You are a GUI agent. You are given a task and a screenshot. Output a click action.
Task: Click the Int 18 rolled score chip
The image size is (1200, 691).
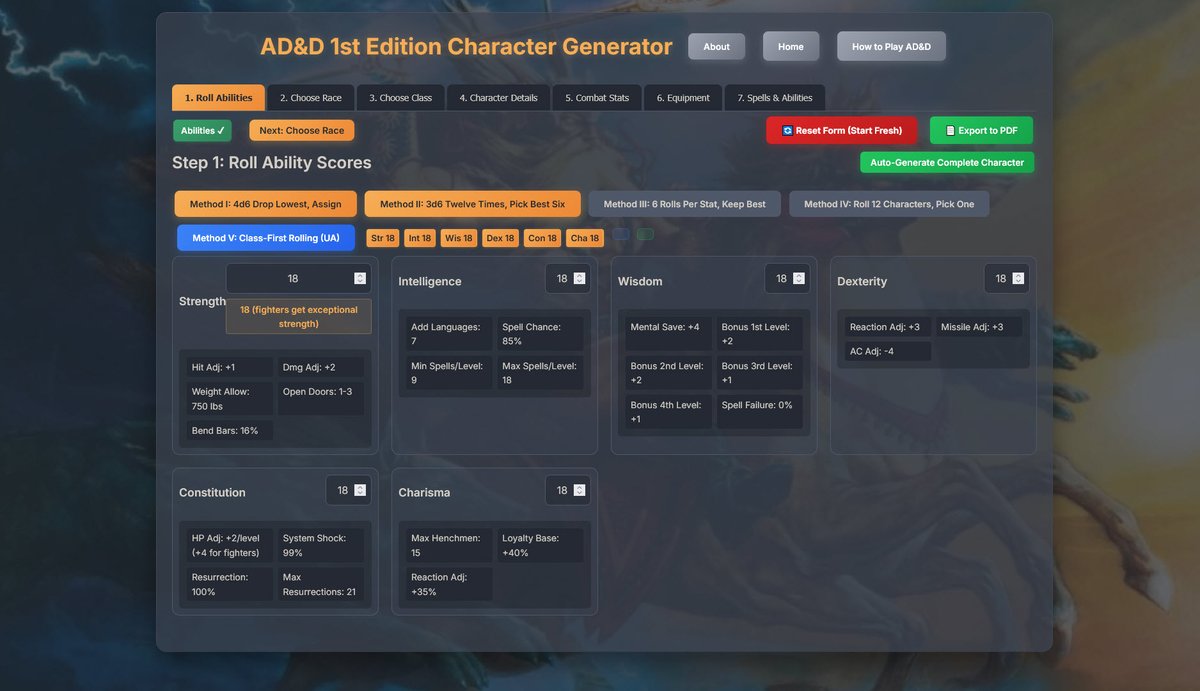point(420,238)
